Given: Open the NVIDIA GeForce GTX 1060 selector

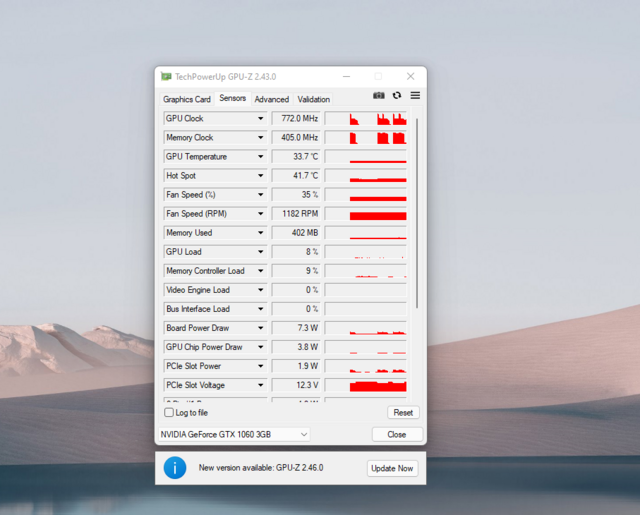Looking at the screenshot, I should [x=235, y=434].
